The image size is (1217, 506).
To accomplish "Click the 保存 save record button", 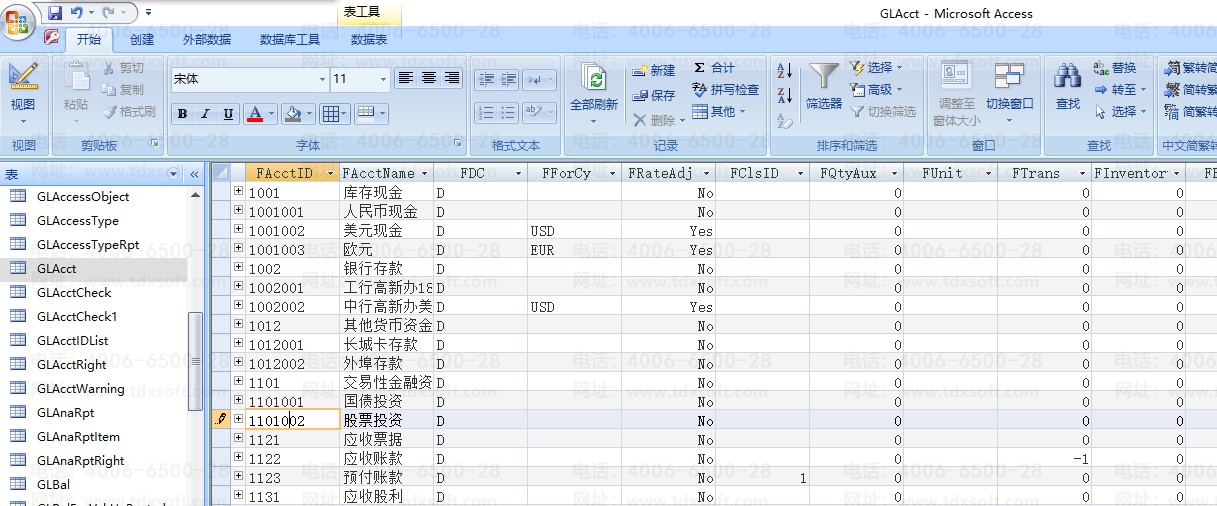I will coord(654,95).
